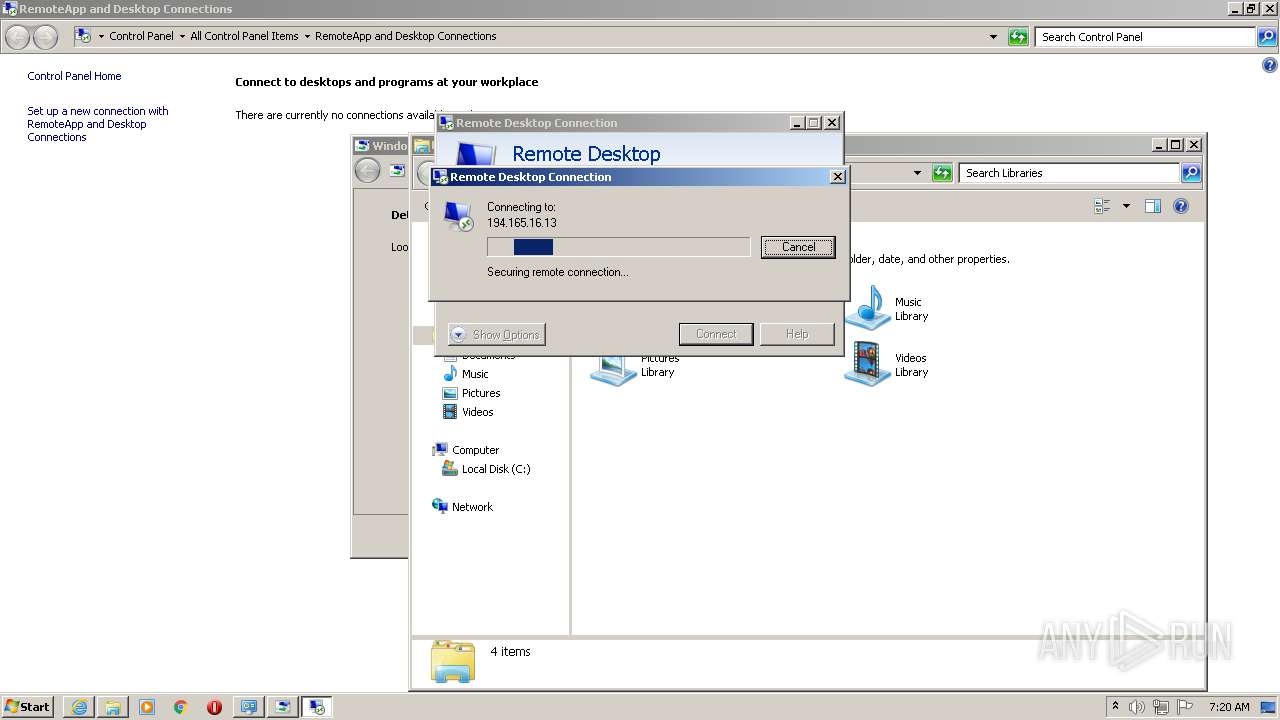Cancel the remote desktop connection attempt

coord(797,247)
